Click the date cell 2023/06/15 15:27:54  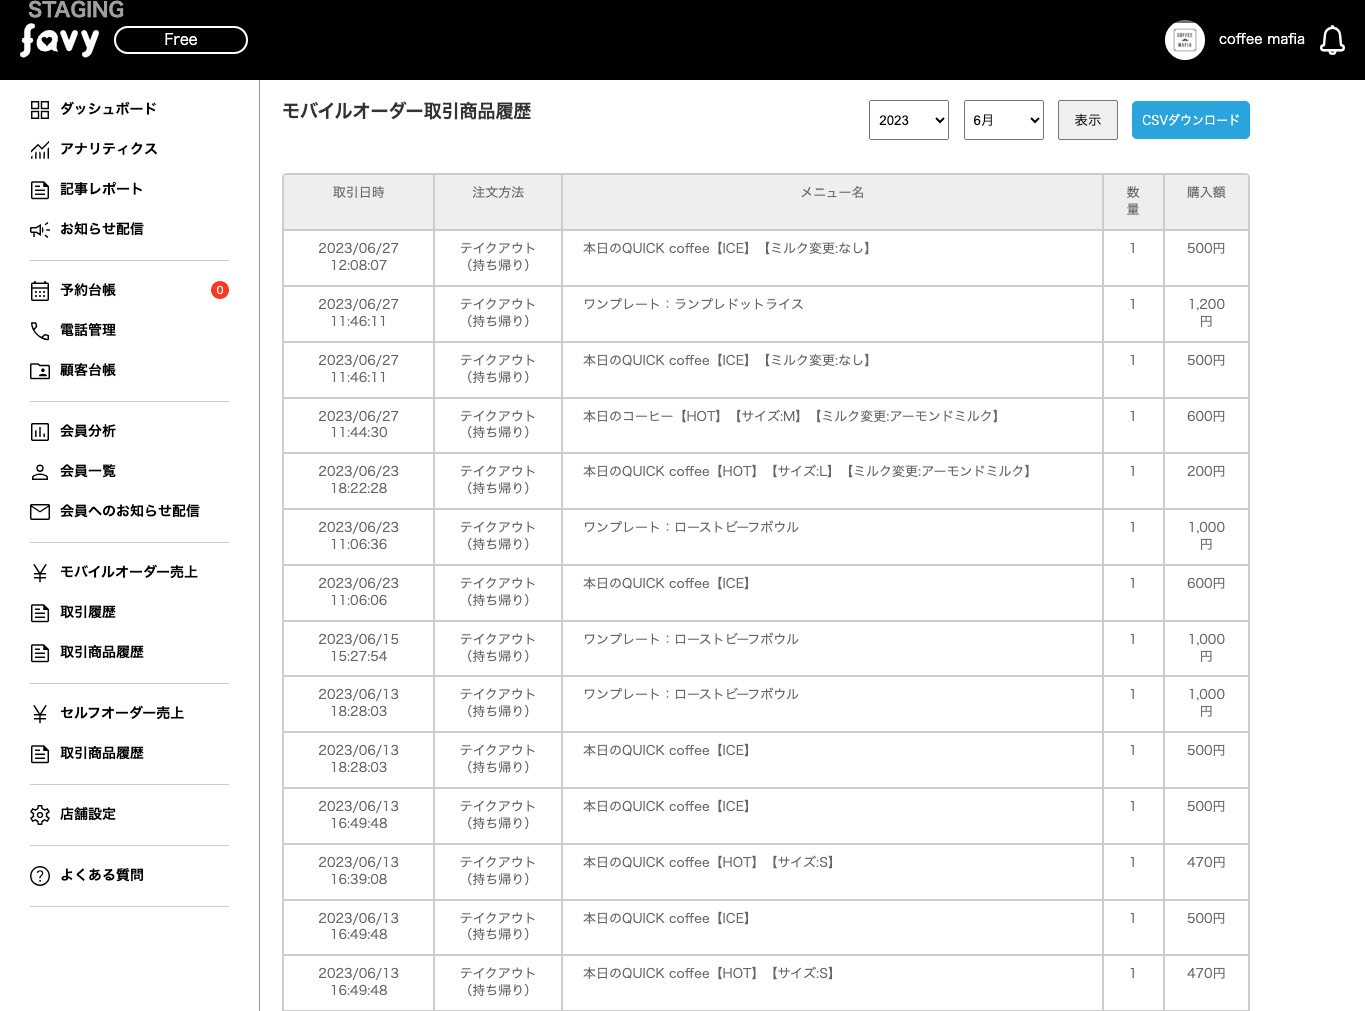pos(359,648)
